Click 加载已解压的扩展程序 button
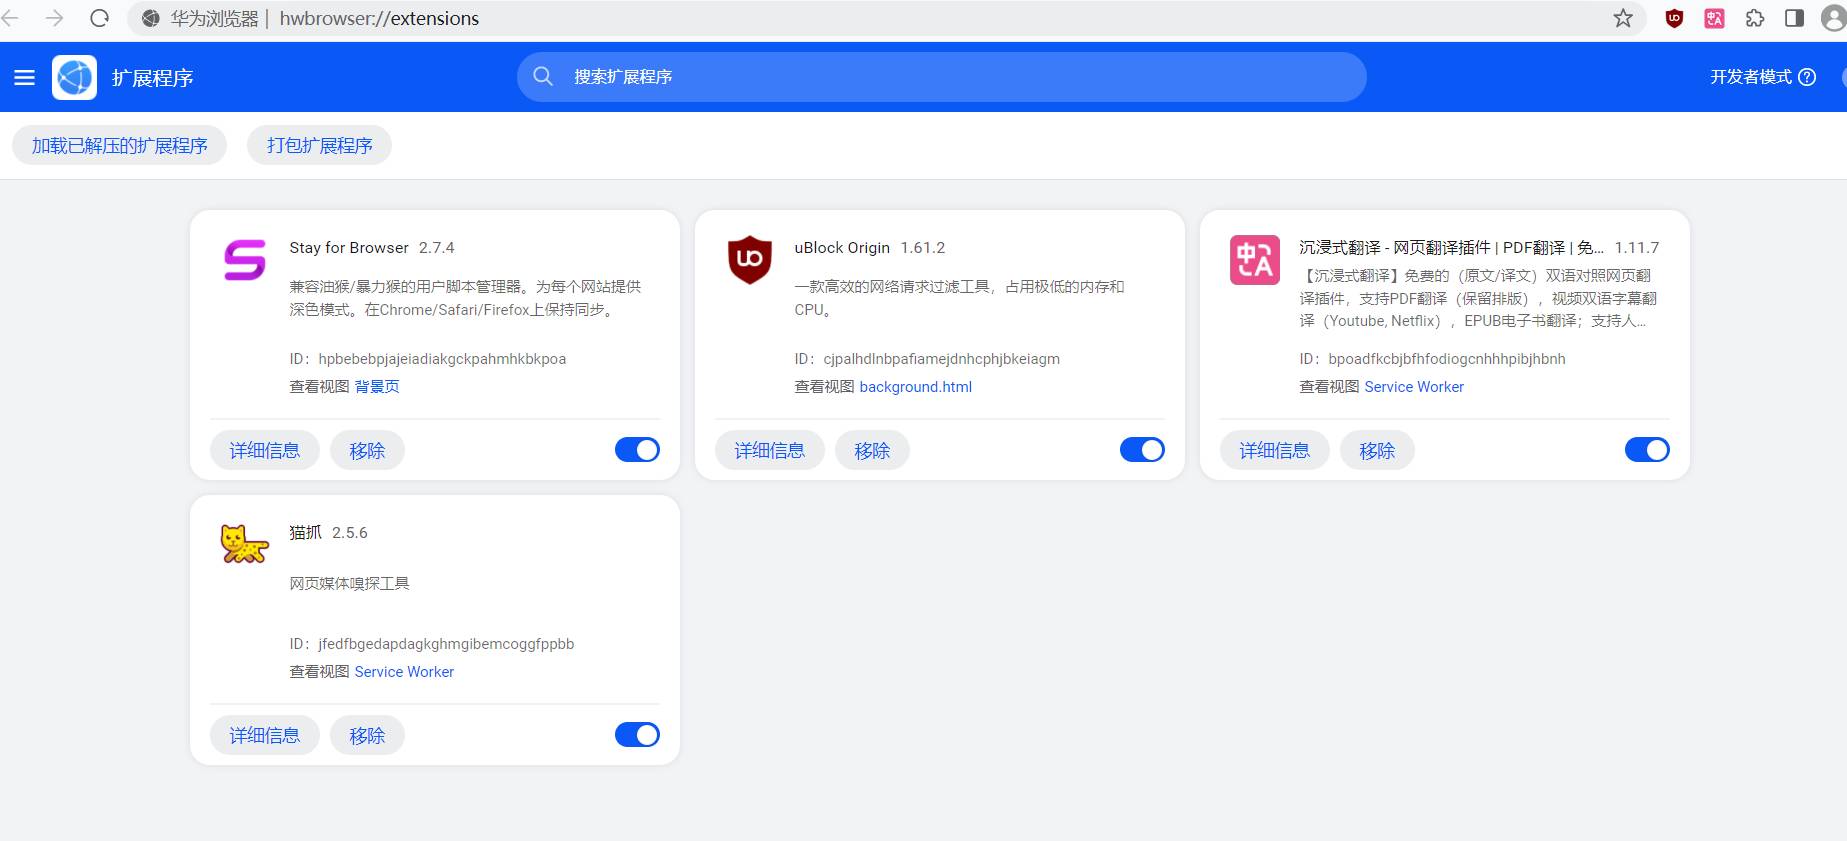This screenshot has width=1847, height=841. point(120,146)
